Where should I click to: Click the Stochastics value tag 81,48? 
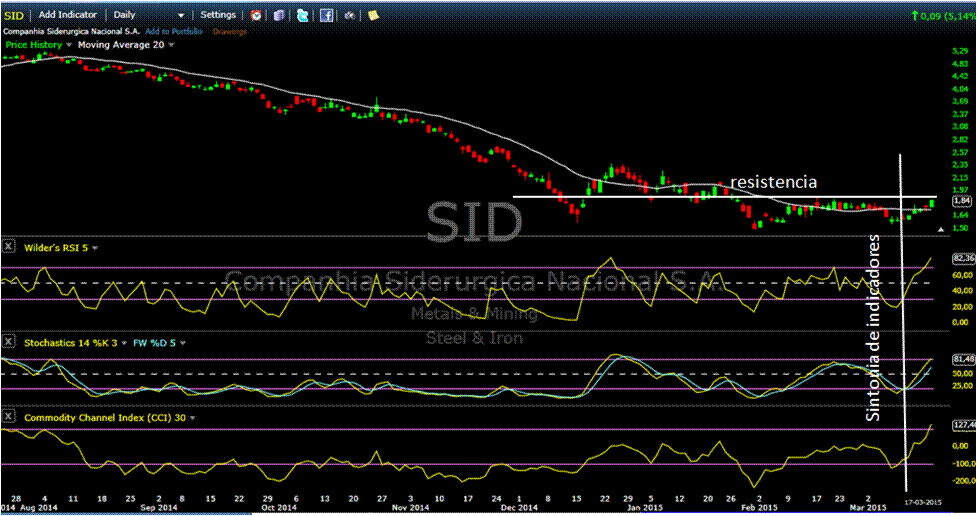click(x=963, y=359)
